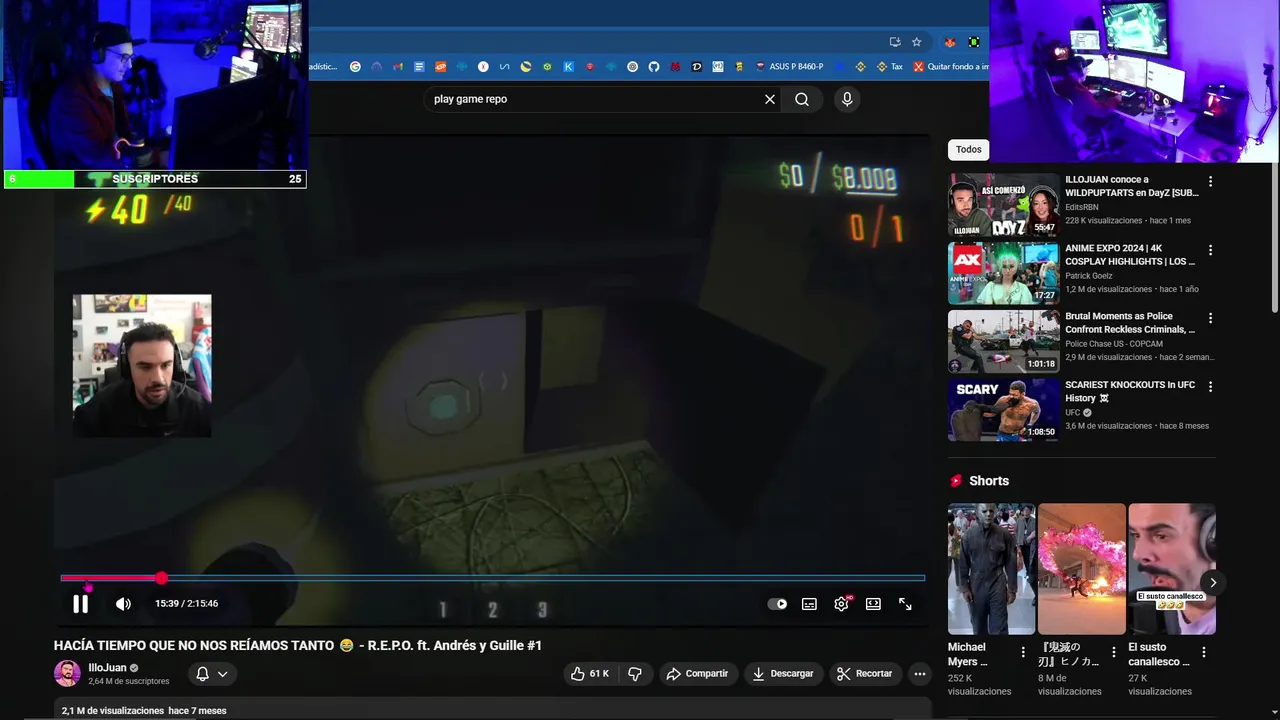Open the yellow crescent moon bookmark icon
The height and width of the screenshot is (720, 1280).
click(526, 67)
